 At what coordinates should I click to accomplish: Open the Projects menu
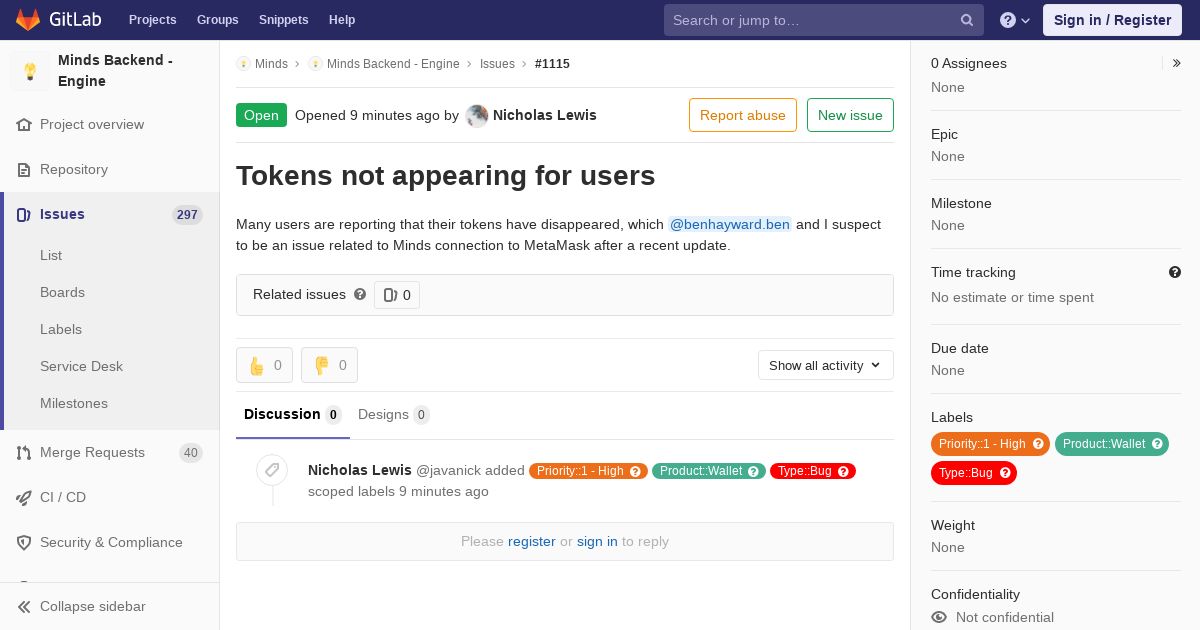pos(153,20)
